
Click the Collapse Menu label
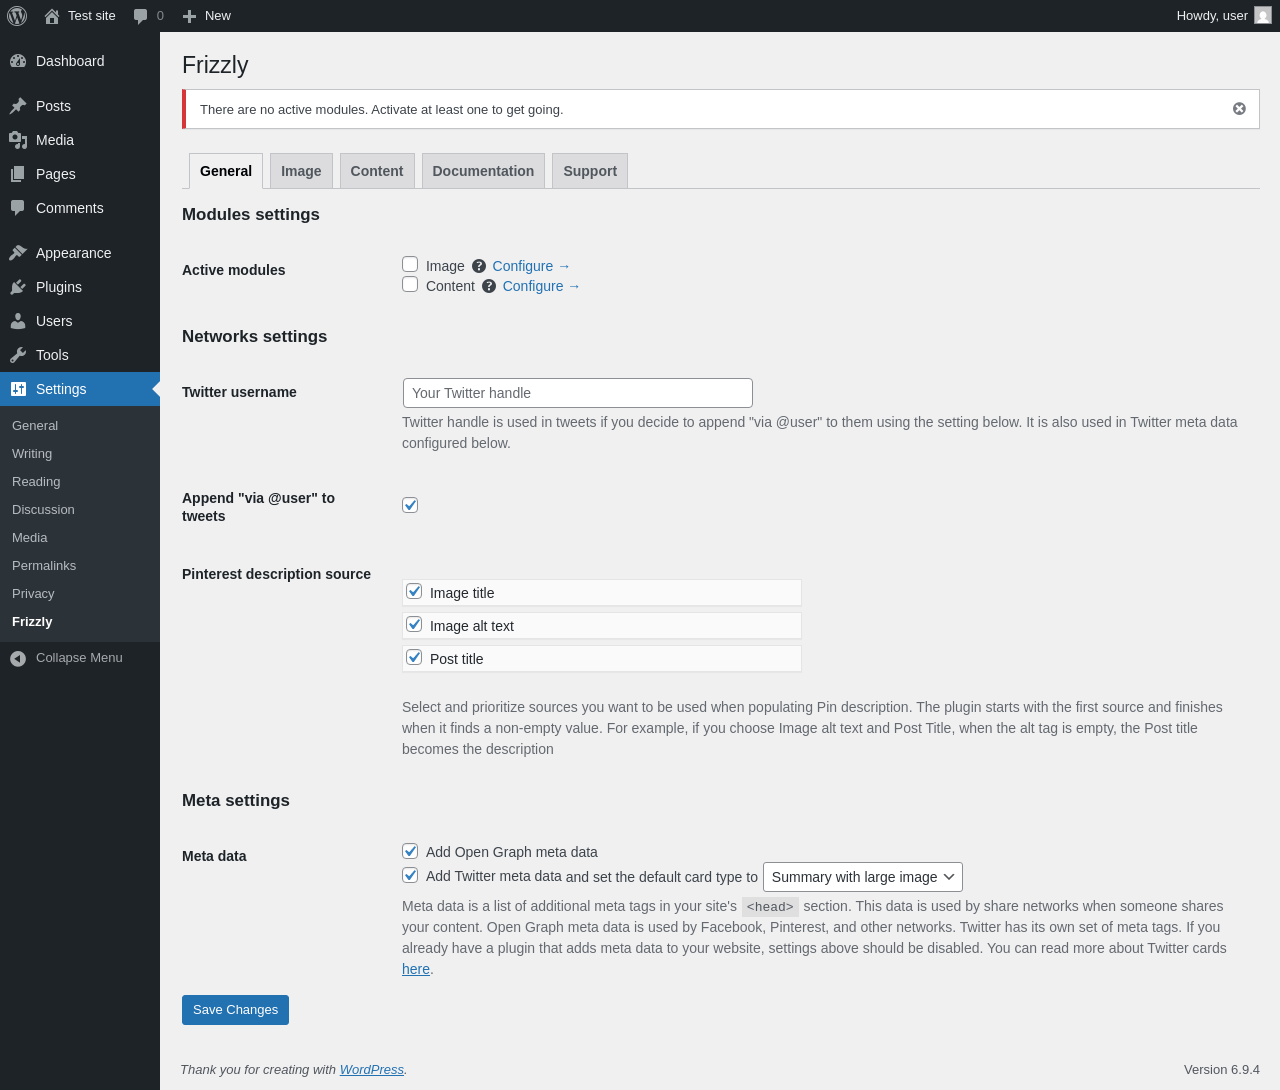point(79,658)
